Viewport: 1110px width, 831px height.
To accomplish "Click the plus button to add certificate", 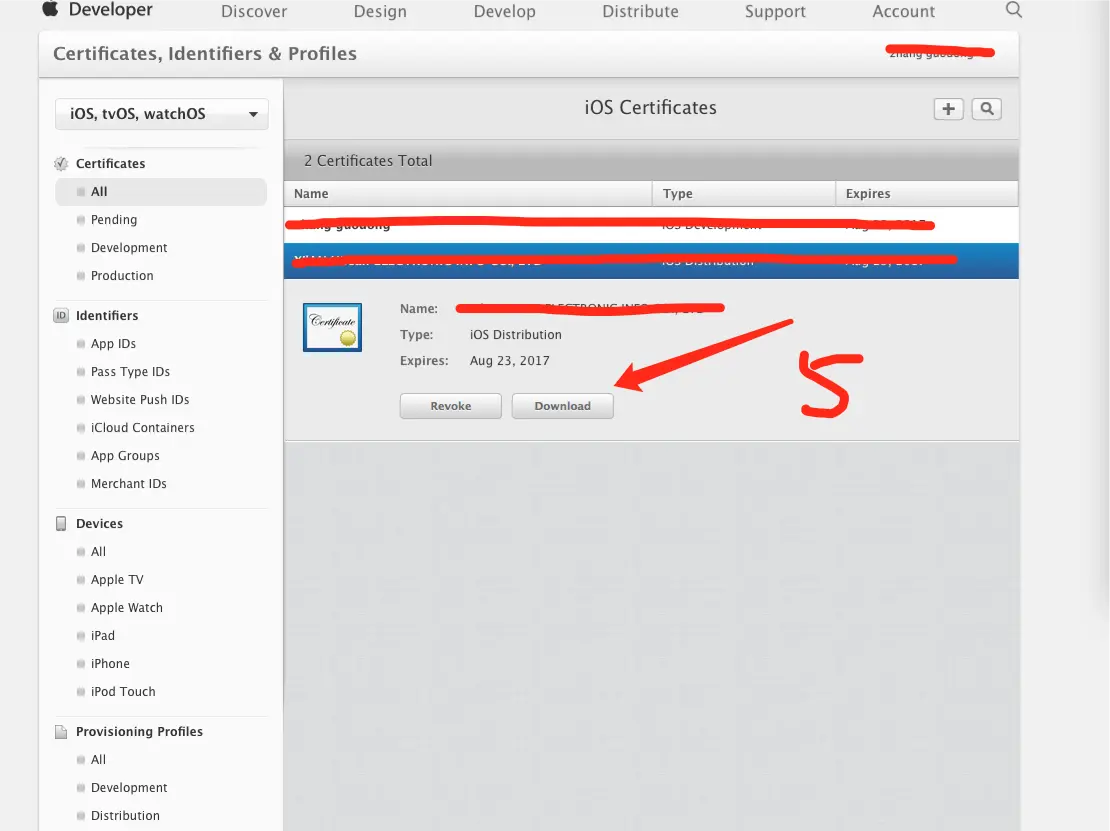I will (x=948, y=109).
